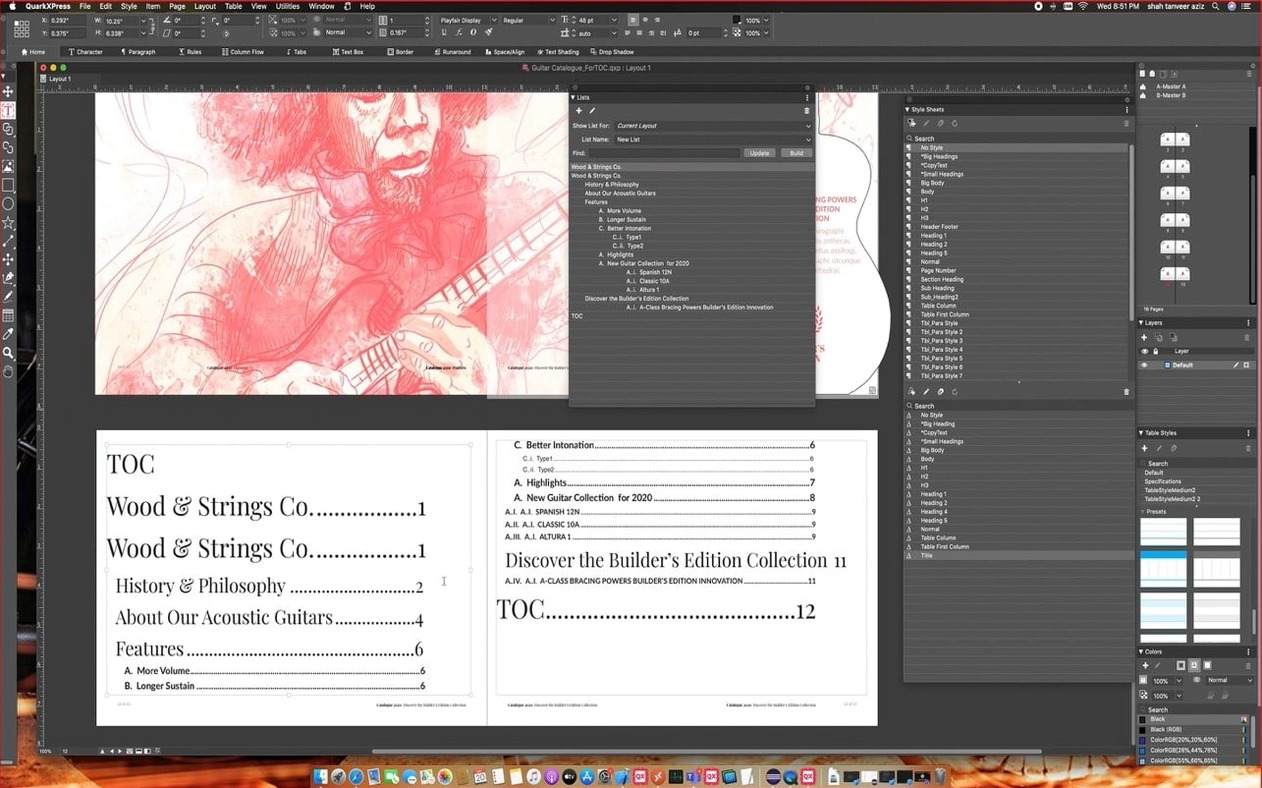Select Heading 1 paragraph style sheet

click(933, 236)
